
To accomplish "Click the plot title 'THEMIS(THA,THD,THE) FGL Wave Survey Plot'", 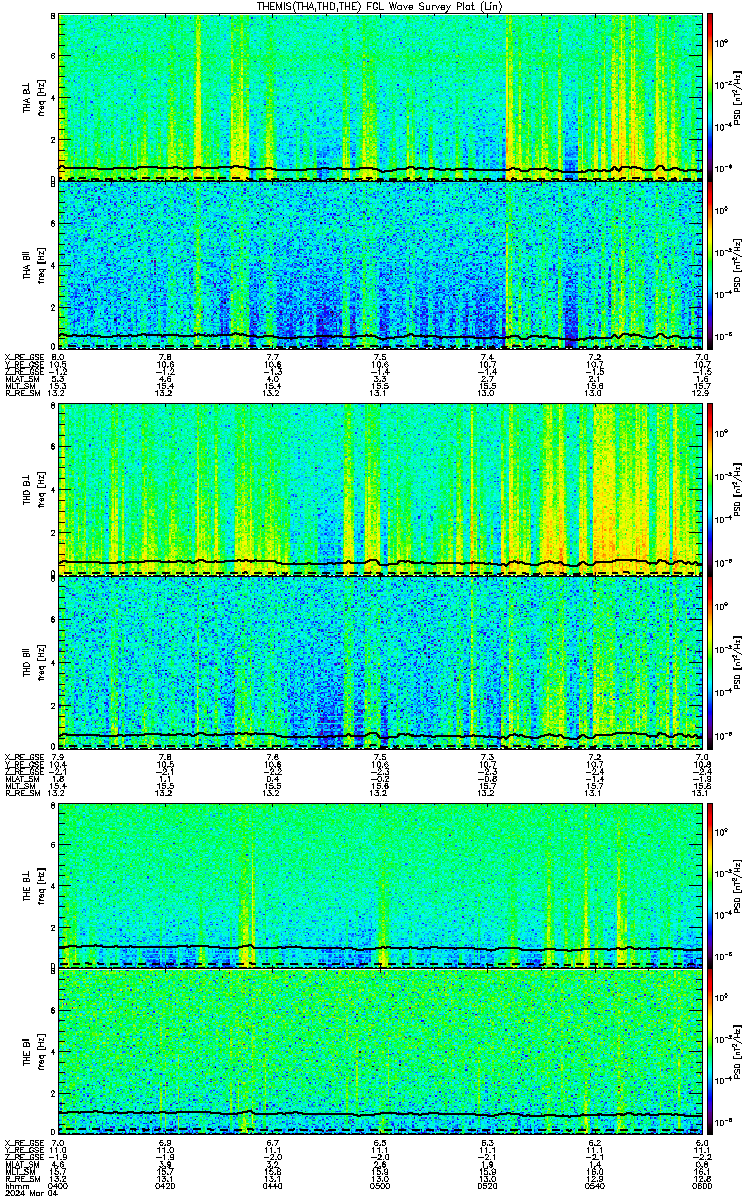I will tap(379, 6).
